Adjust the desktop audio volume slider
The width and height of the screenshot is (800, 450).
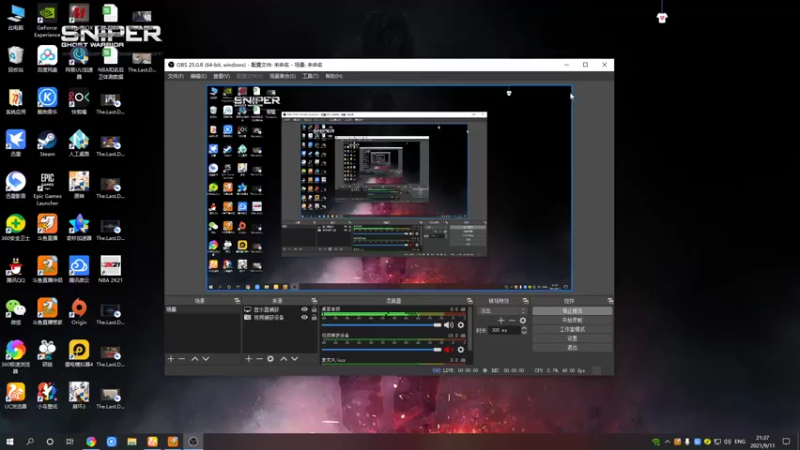tap(382, 325)
